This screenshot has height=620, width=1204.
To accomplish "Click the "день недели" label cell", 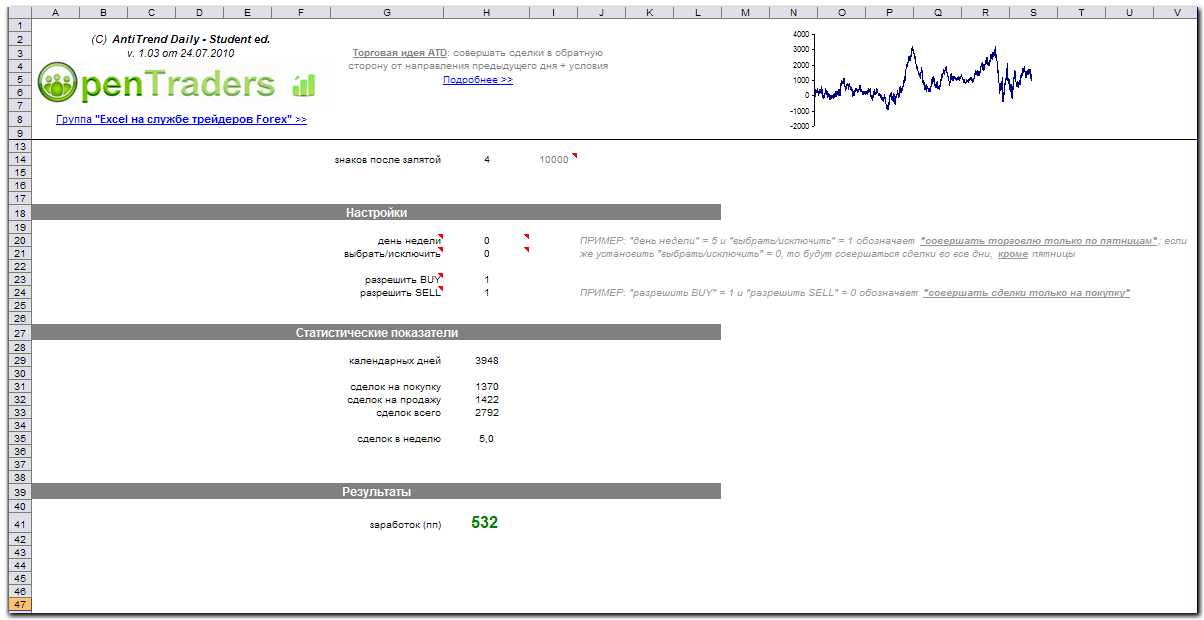I will 408,241.
